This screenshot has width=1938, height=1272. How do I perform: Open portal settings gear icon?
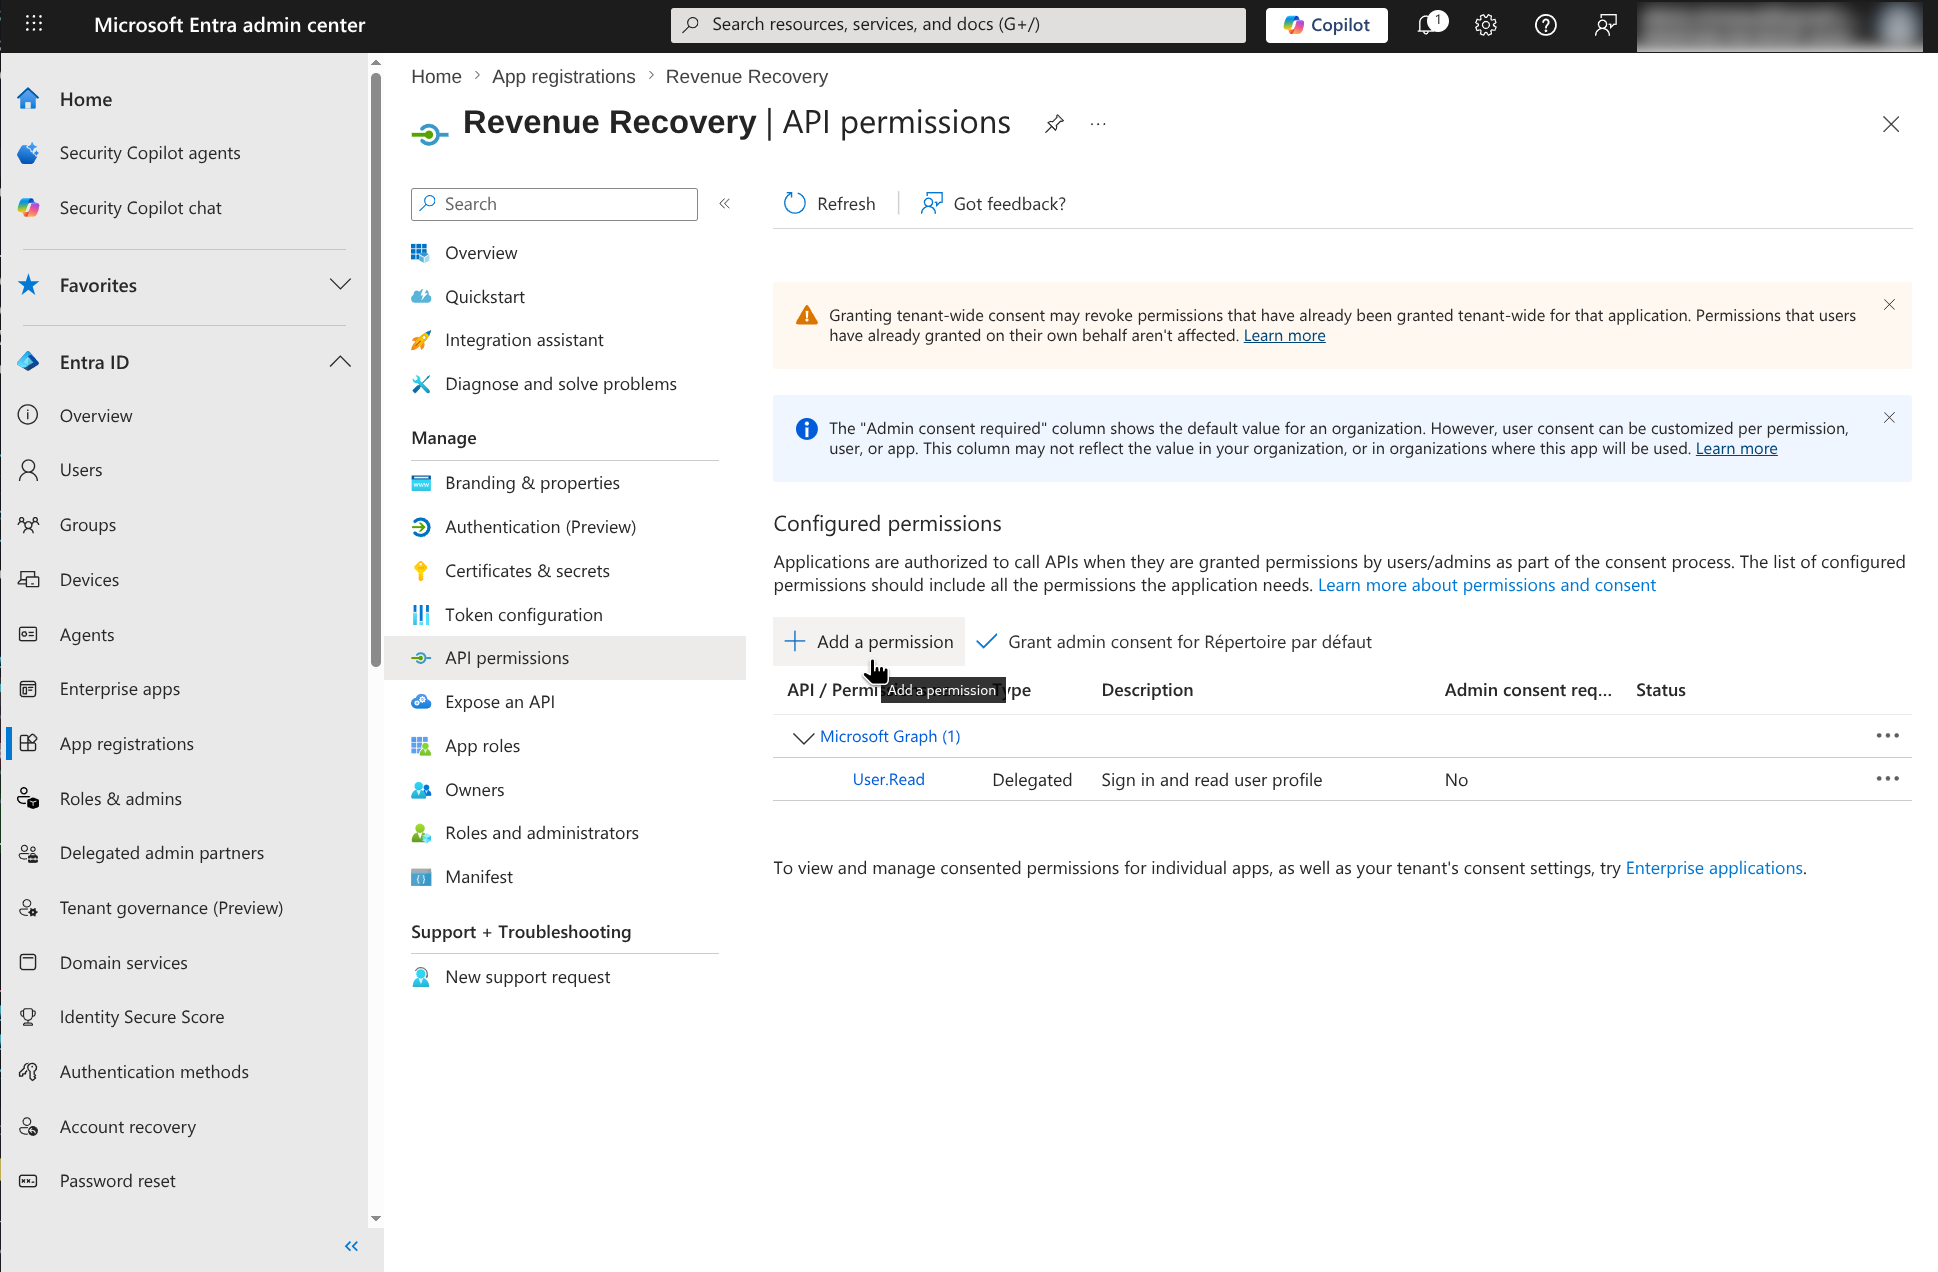1486,24
